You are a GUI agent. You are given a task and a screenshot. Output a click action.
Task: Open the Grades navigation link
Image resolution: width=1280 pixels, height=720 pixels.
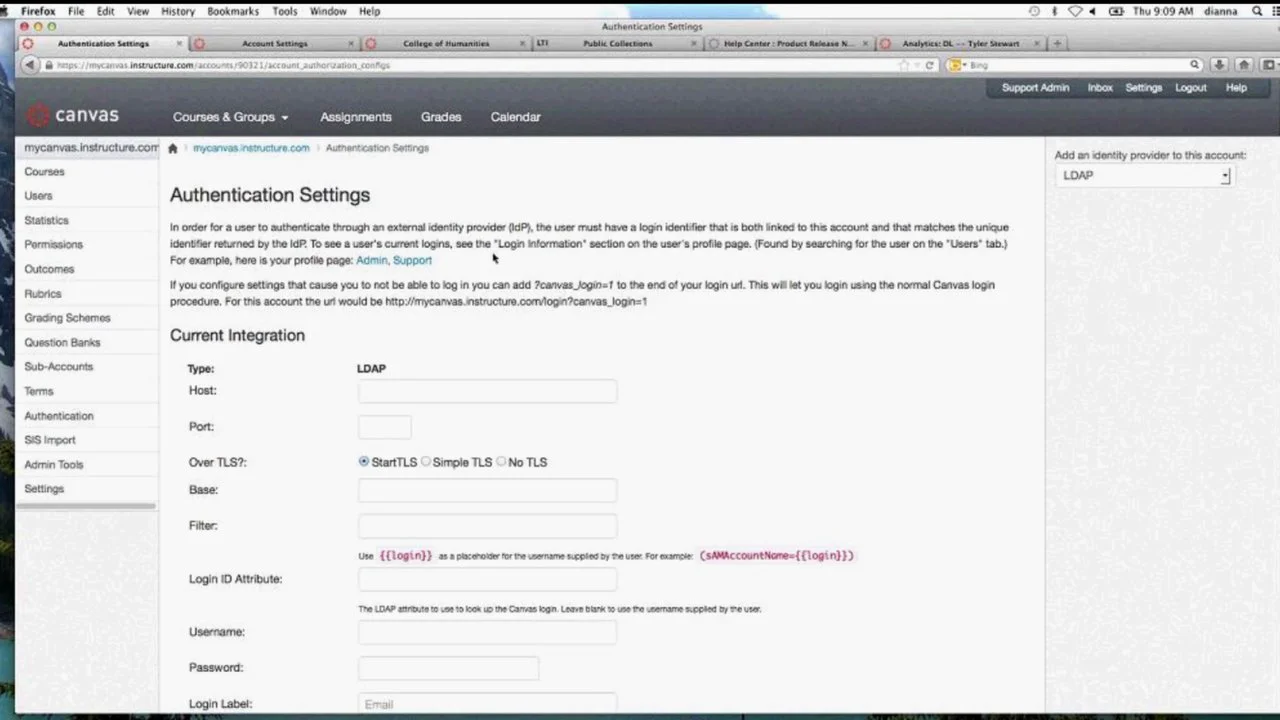pos(441,117)
